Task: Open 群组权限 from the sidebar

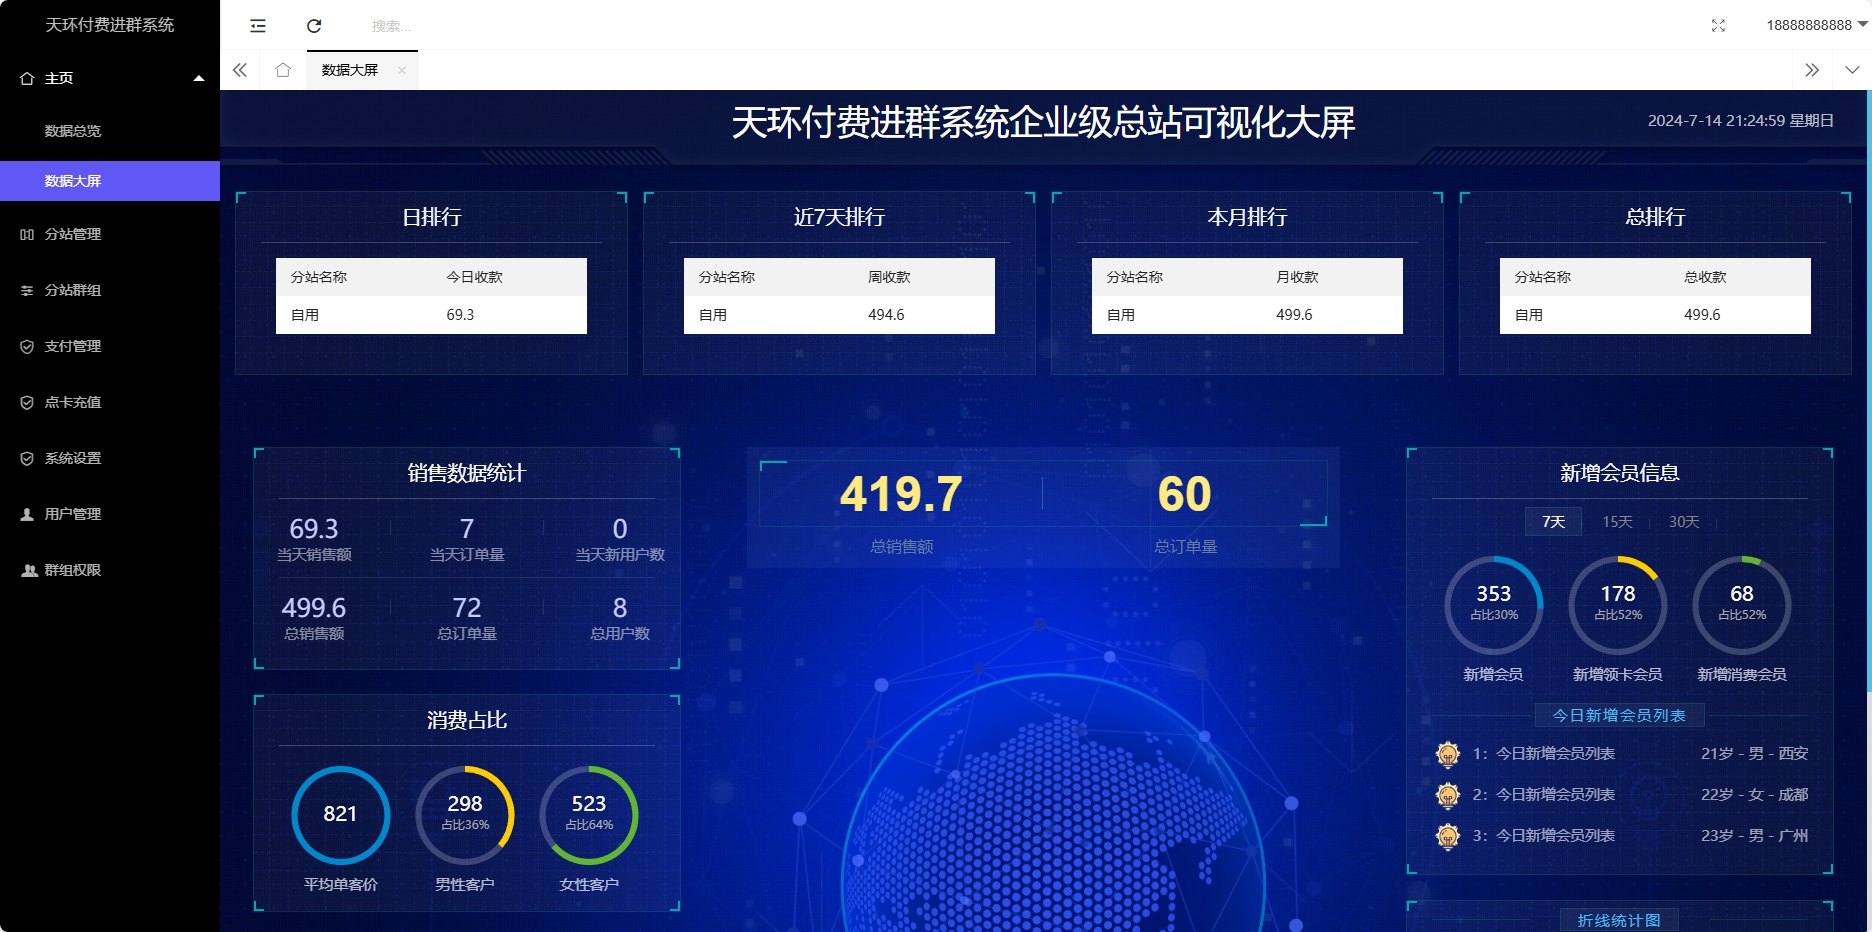Action: click(71, 570)
